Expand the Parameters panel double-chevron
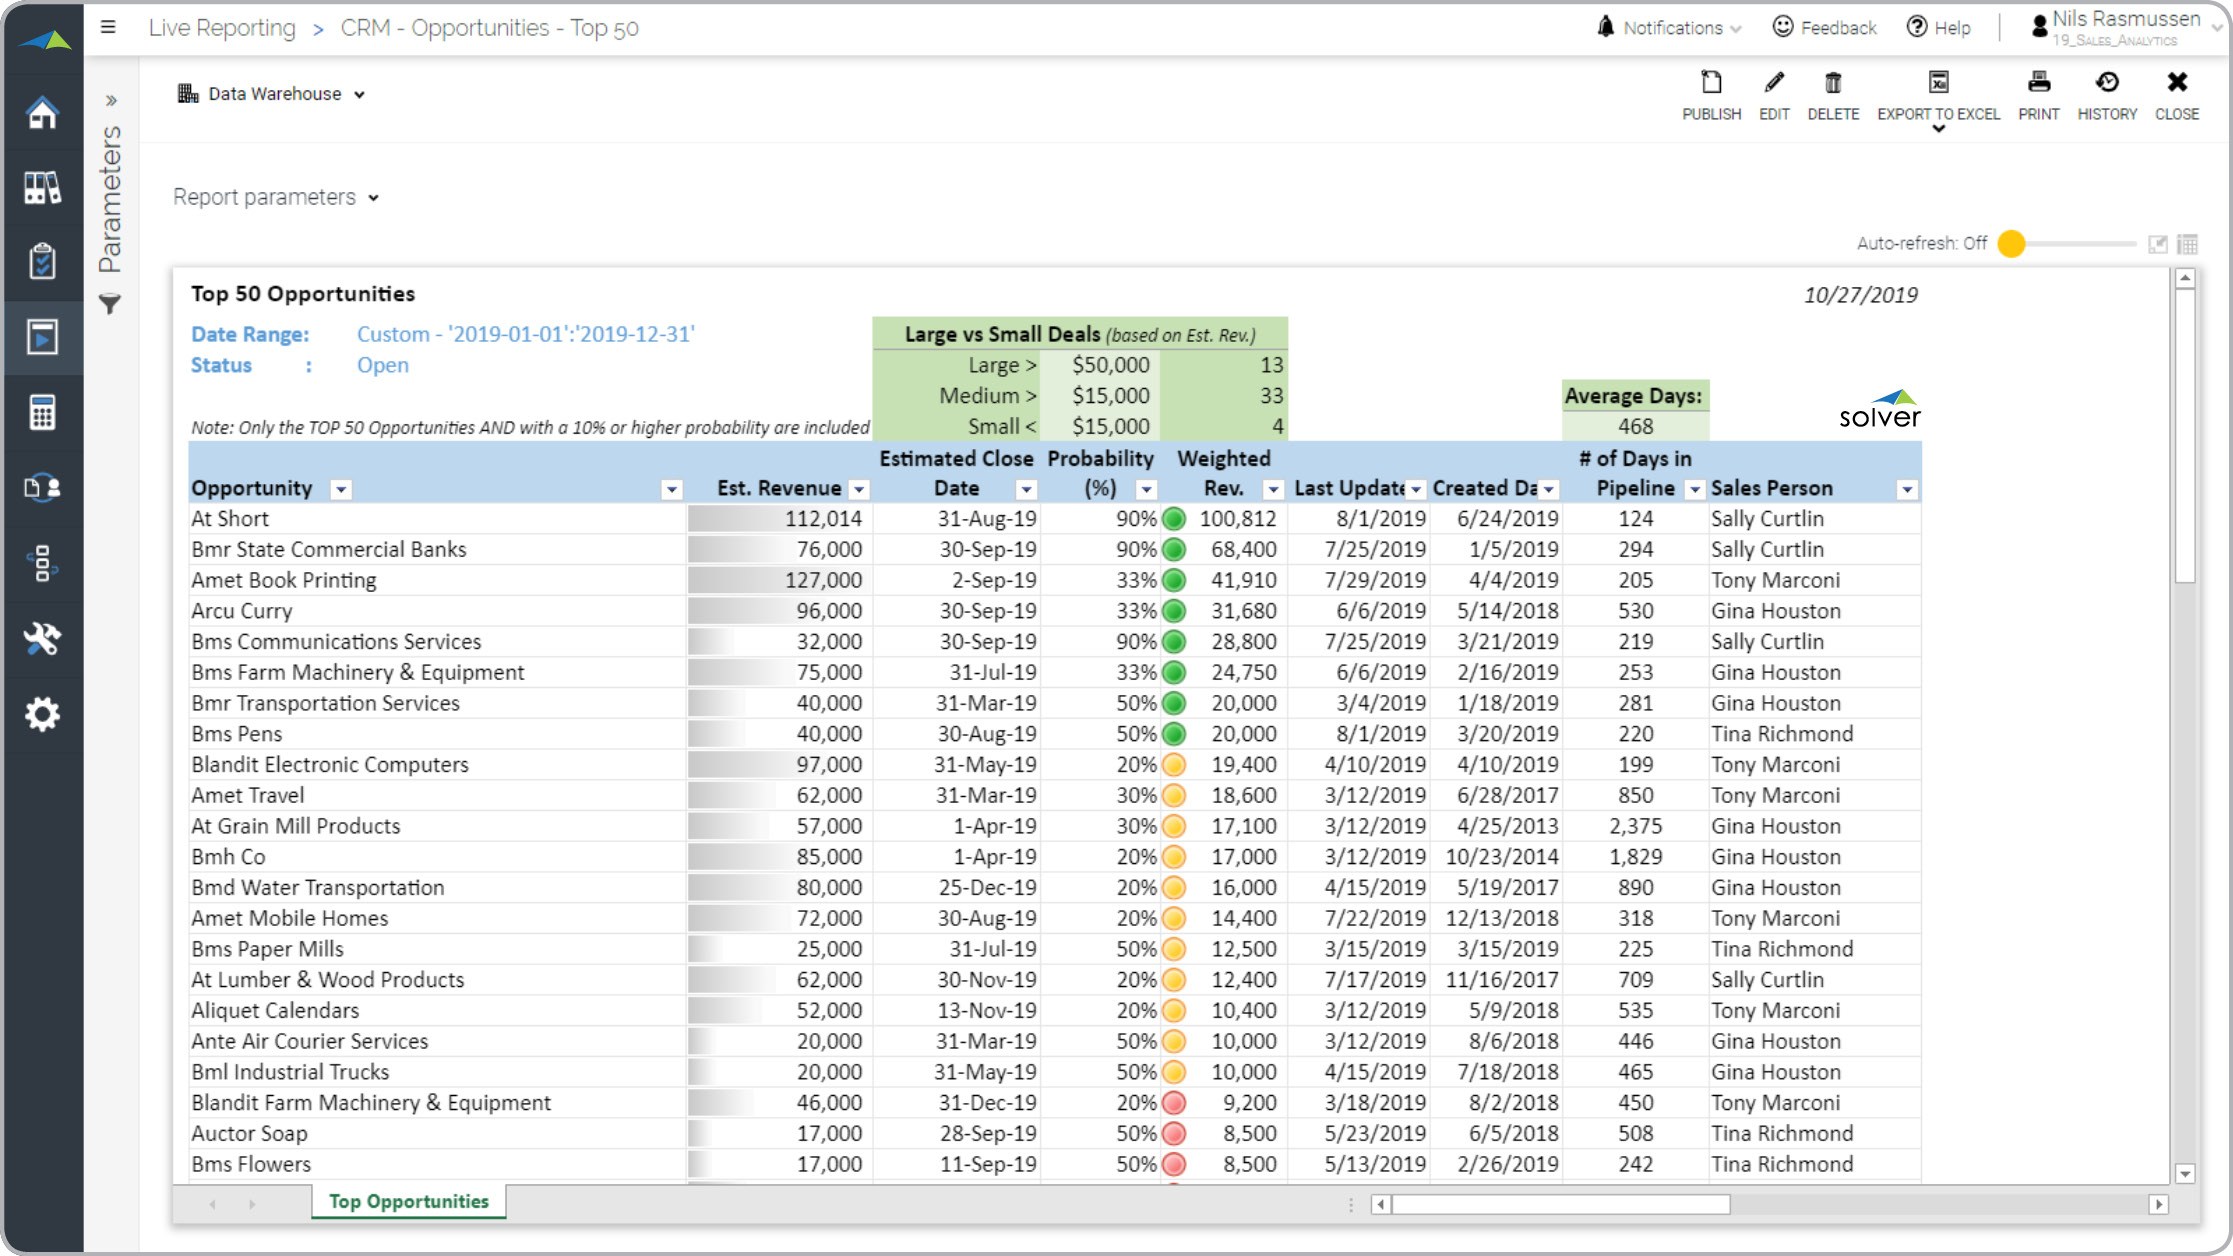Image resolution: width=2233 pixels, height=1256 pixels. (x=111, y=100)
